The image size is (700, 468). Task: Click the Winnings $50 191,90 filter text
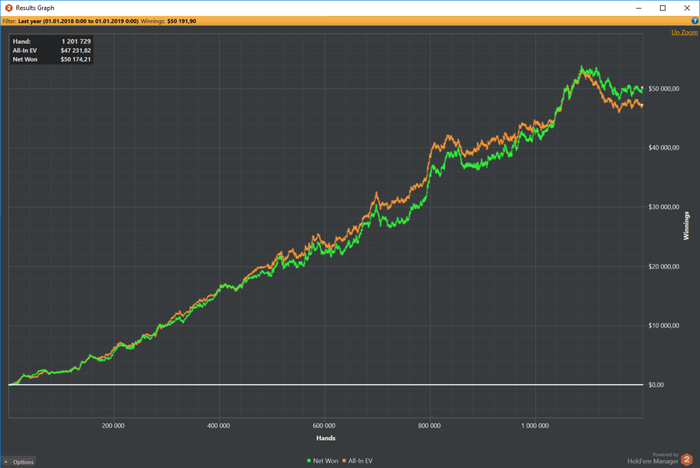(x=168, y=21)
